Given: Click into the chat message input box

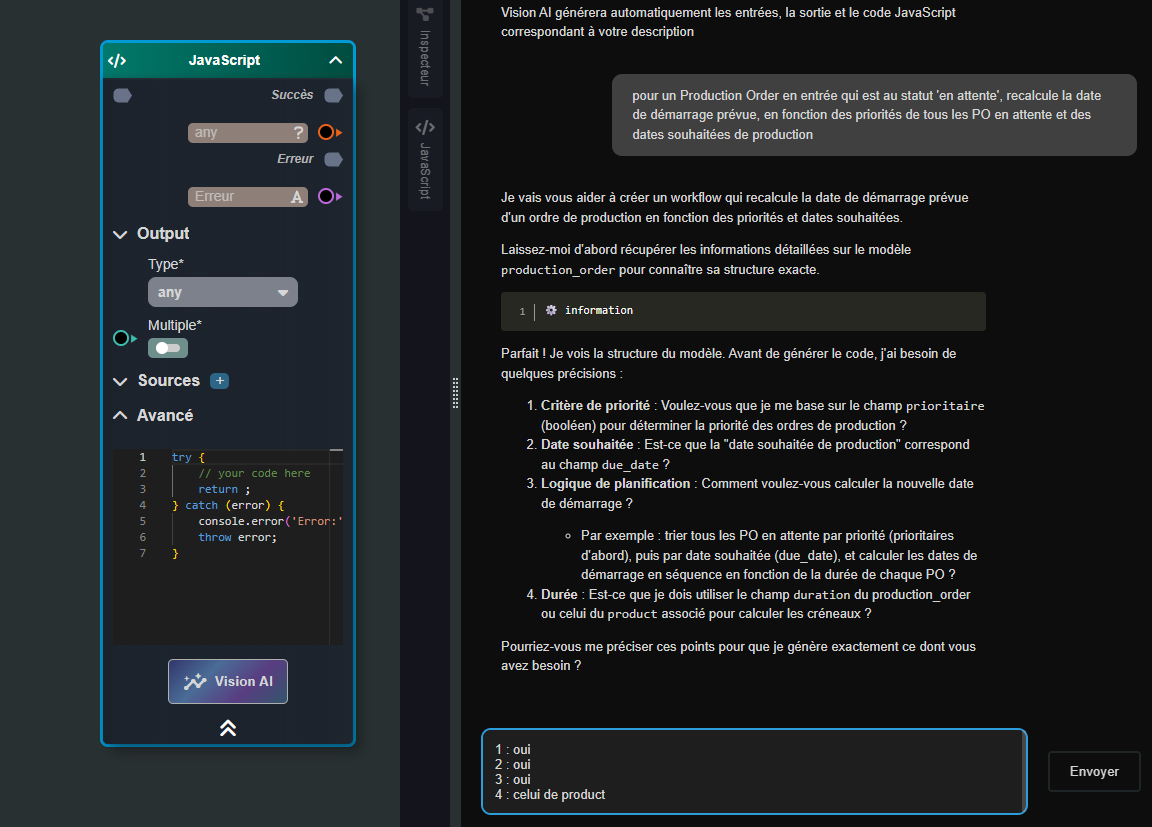Looking at the screenshot, I should [753, 771].
